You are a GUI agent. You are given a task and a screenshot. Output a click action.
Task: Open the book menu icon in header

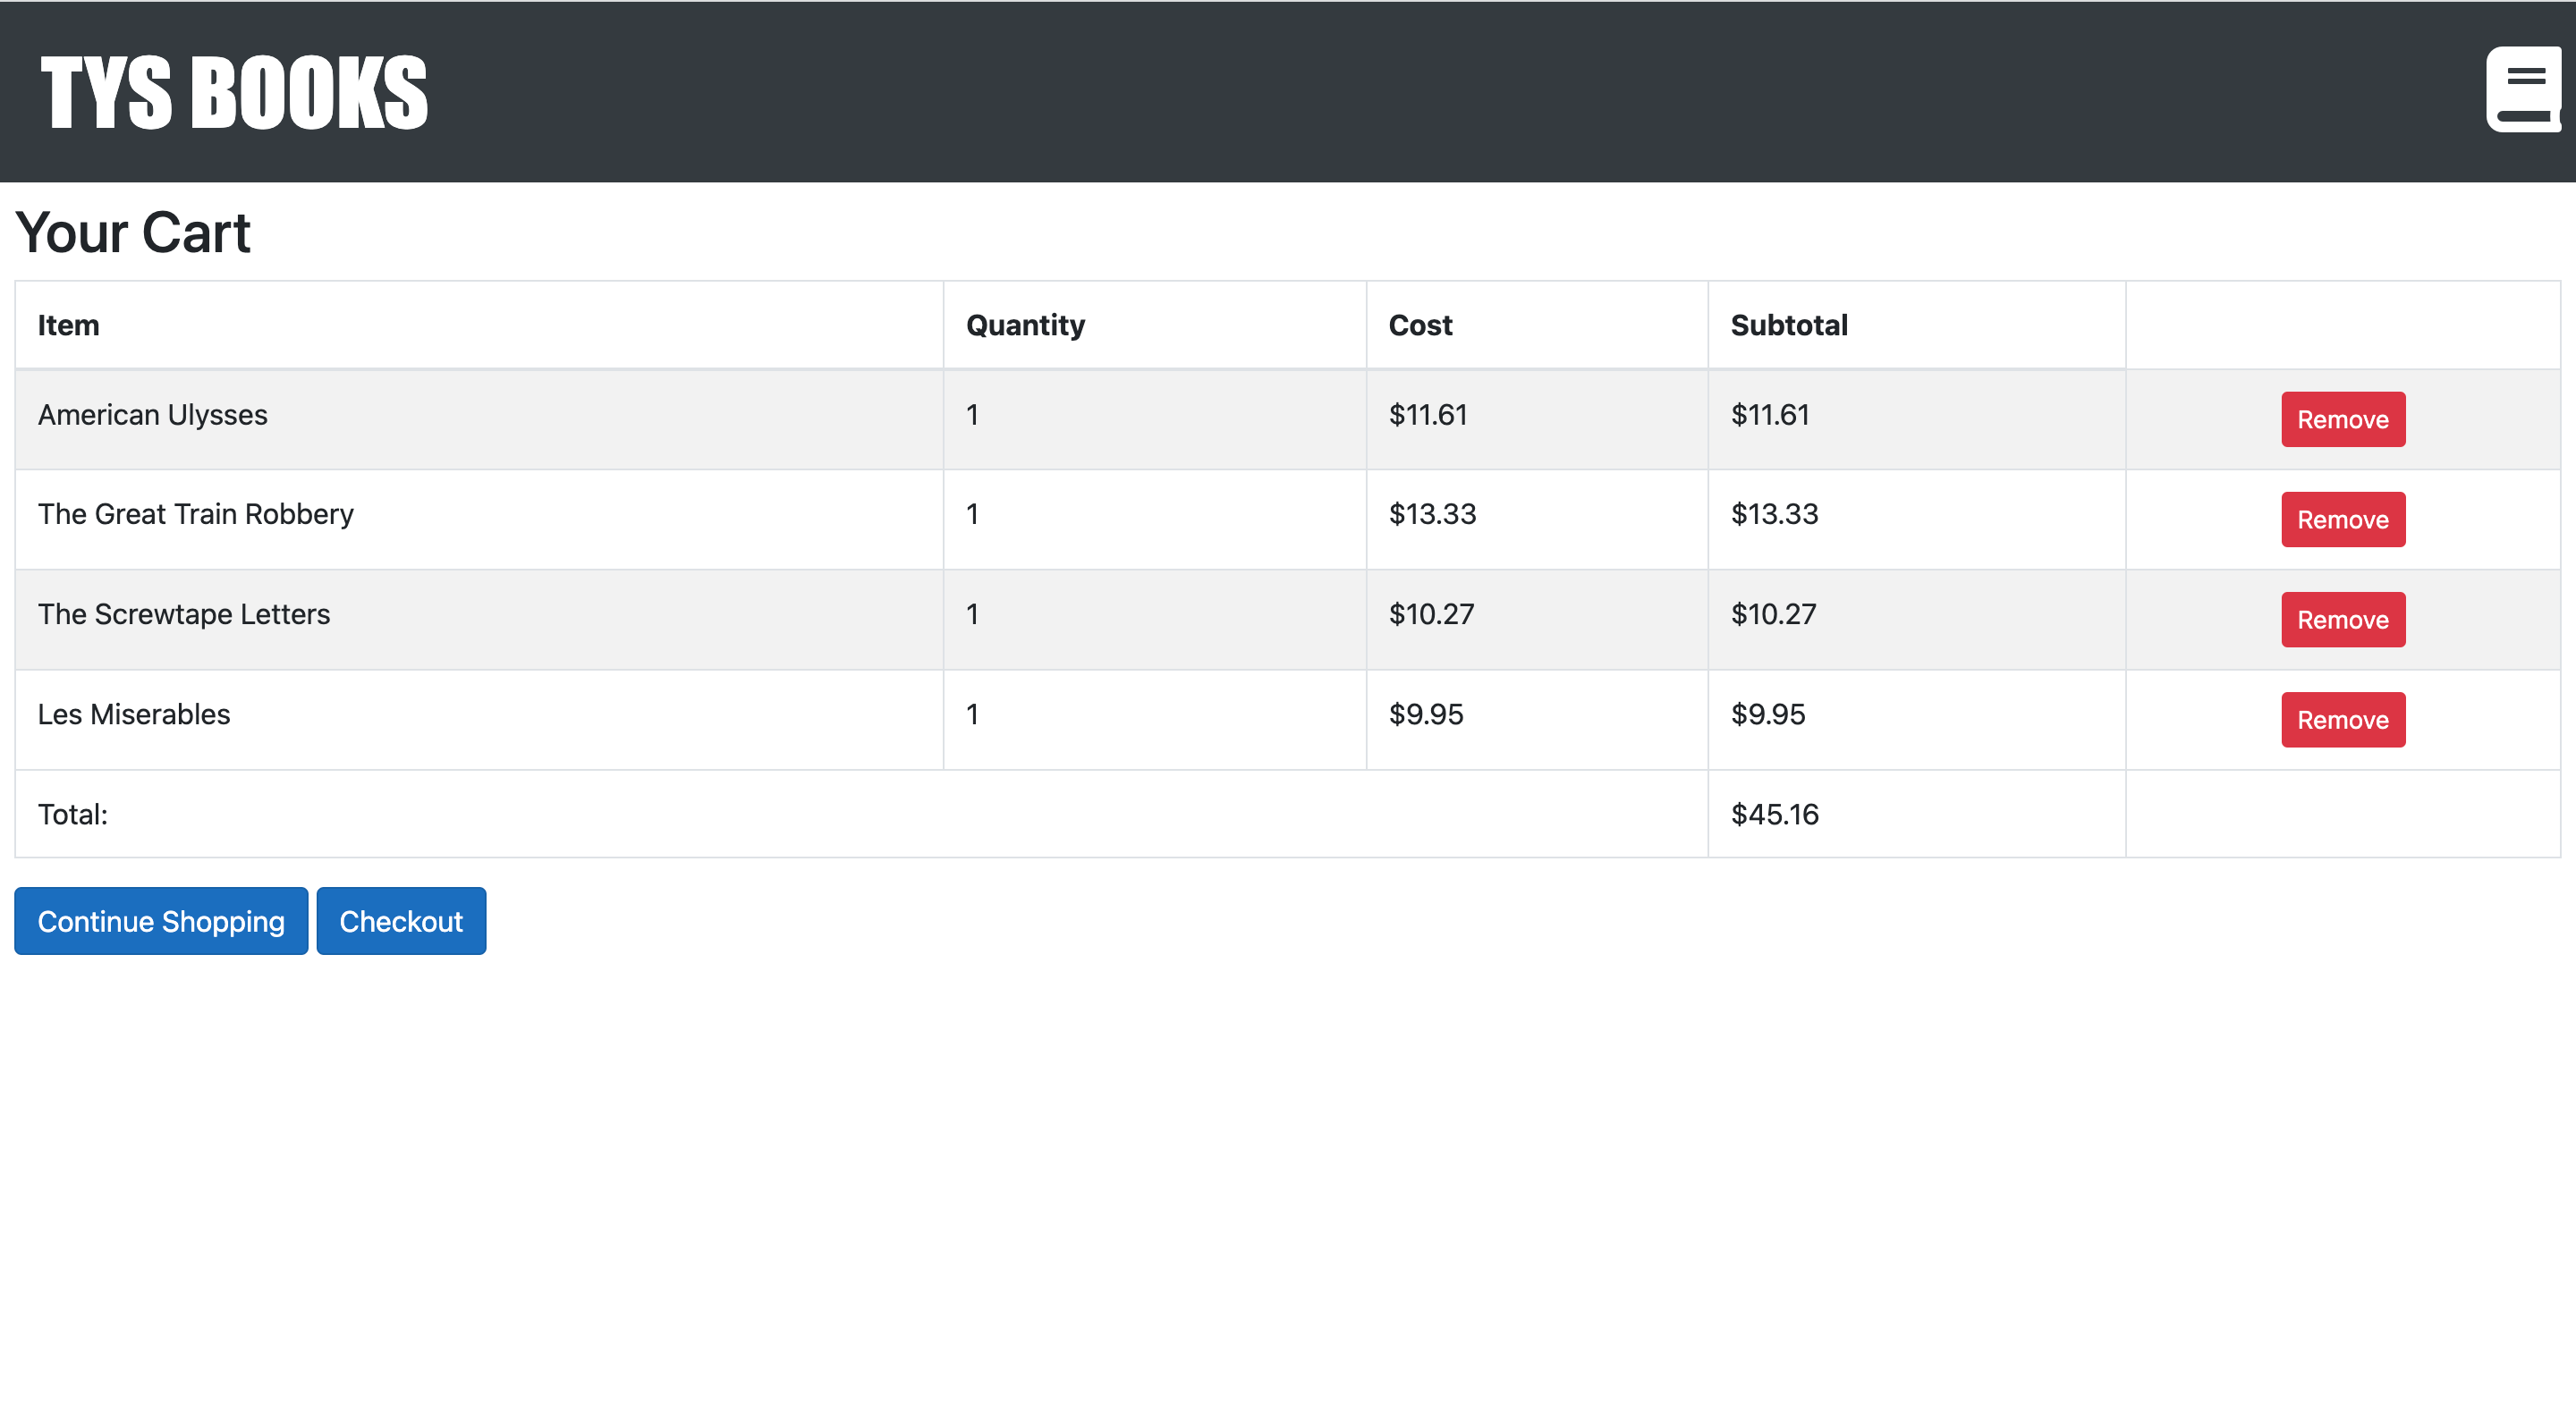coord(2523,89)
